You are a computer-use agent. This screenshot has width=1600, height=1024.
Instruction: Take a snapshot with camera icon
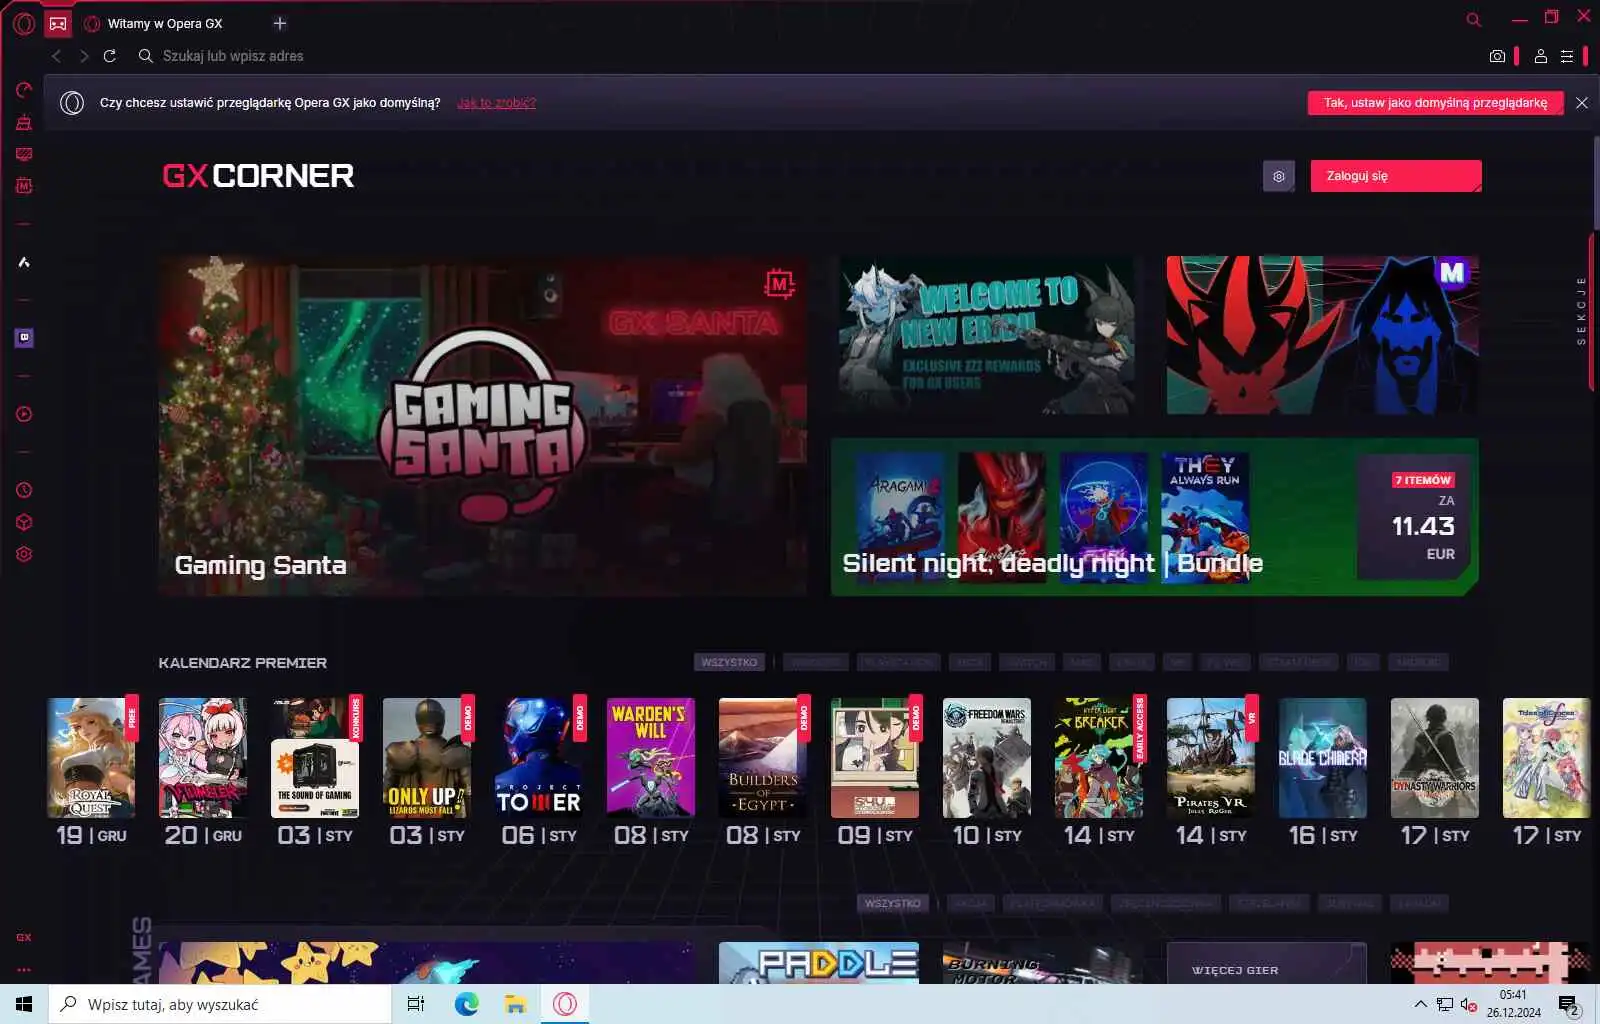point(1497,56)
